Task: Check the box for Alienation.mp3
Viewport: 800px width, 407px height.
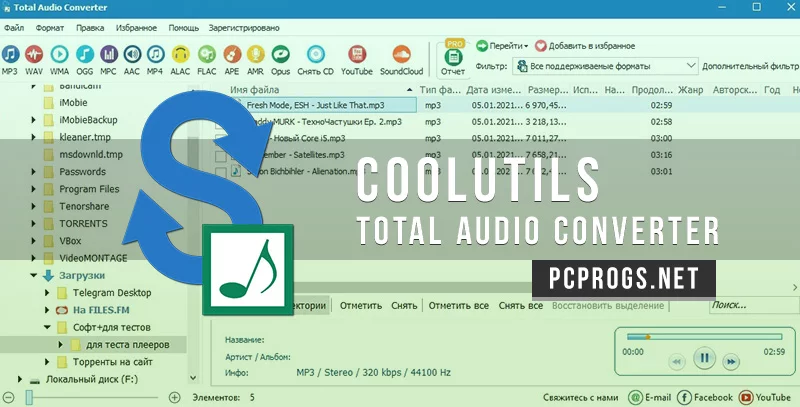Action: [x=220, y=172]
